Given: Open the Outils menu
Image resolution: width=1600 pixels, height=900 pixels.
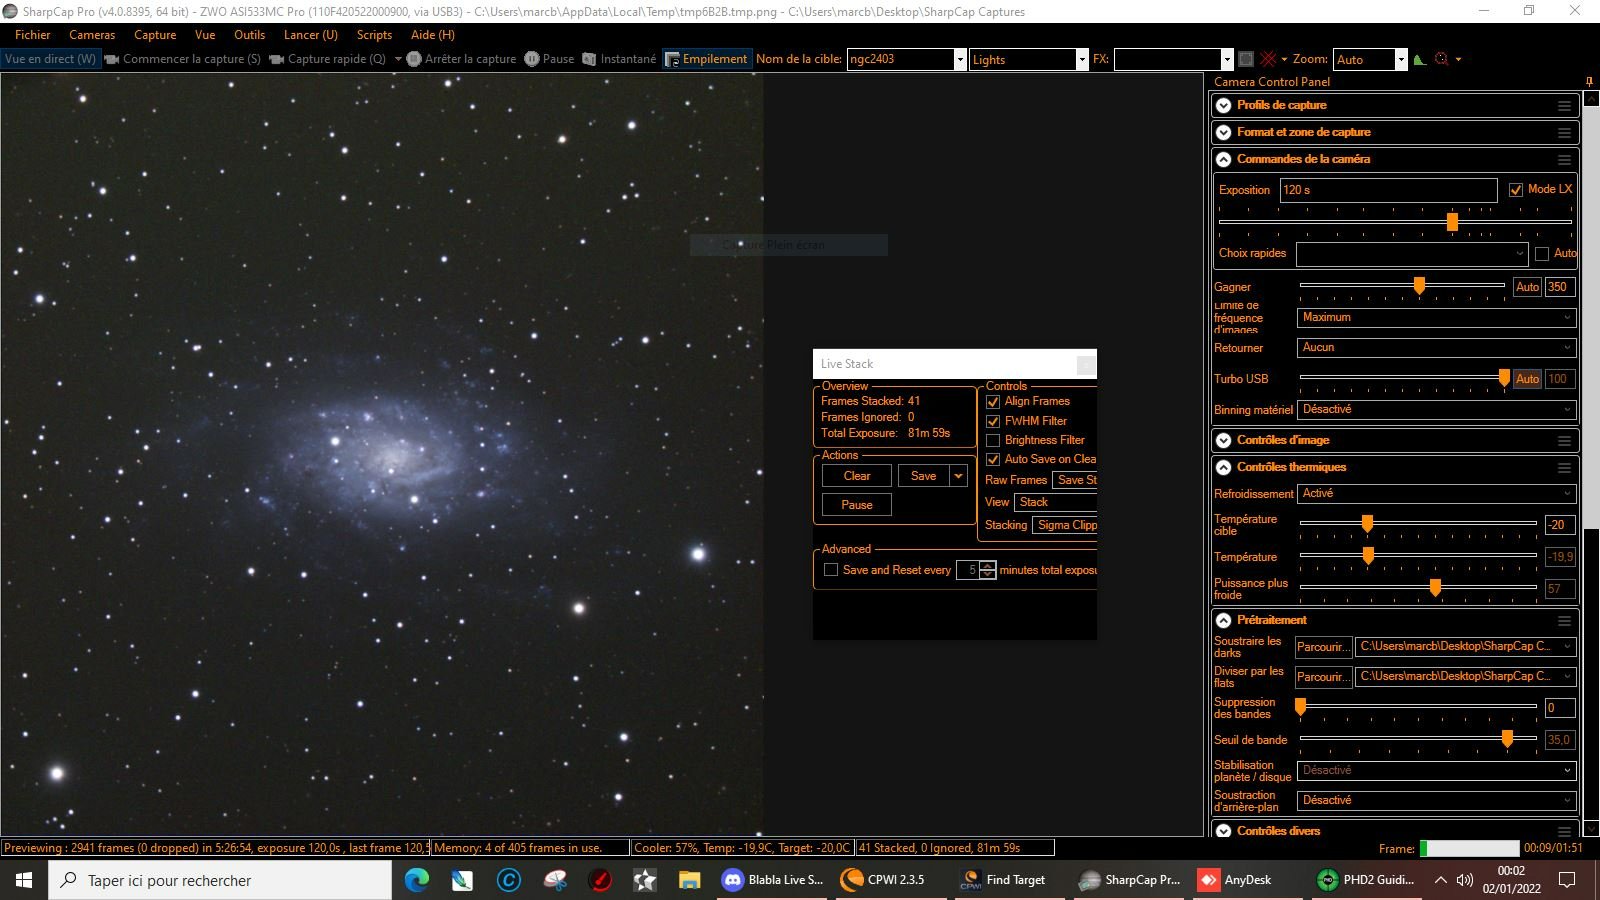Looking at the screenshot, I should pyautogui.click(x=250, y=35).
